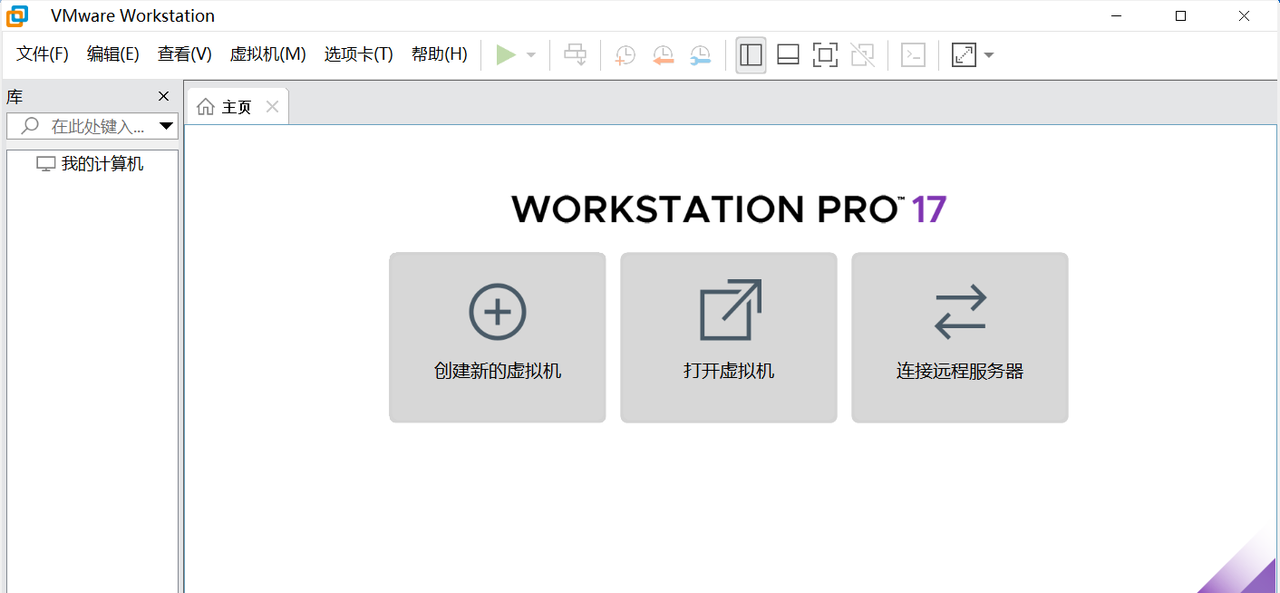Image resolution: width=1280 pixels, height=593 pixels.
Task: Select 我的计算机 in the library tree
Action: point(101,163)
